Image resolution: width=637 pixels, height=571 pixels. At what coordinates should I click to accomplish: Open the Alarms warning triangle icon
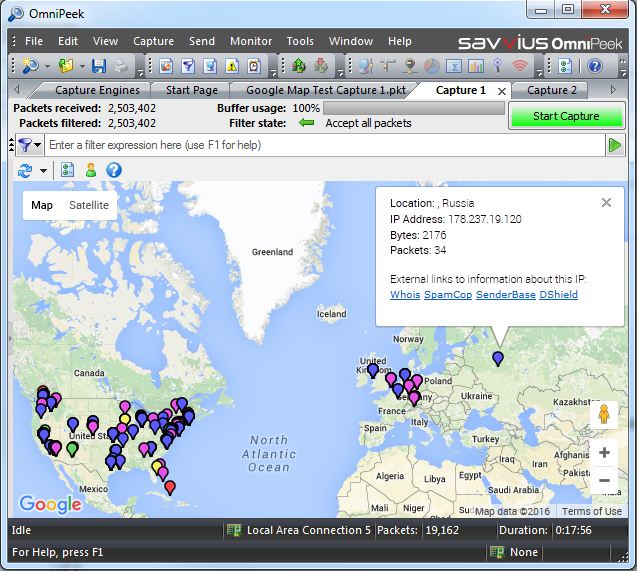click(x=232, y=66)
